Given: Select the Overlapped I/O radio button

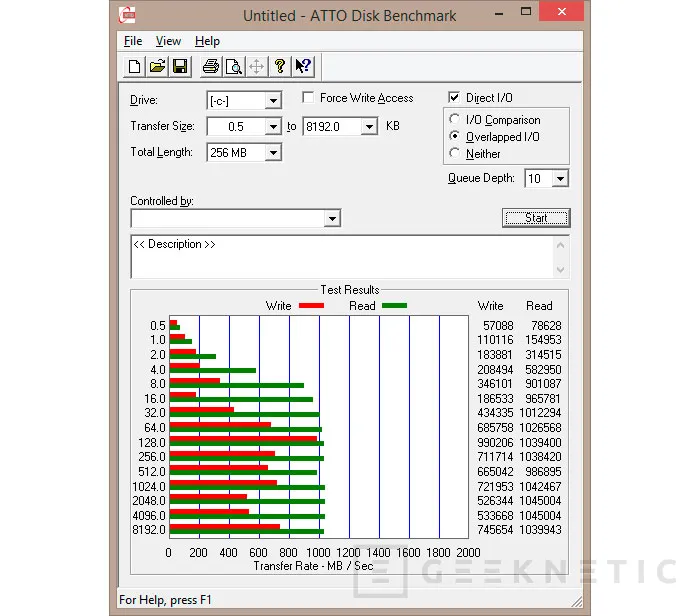Looking at the screenshot, I should [454, 136].
